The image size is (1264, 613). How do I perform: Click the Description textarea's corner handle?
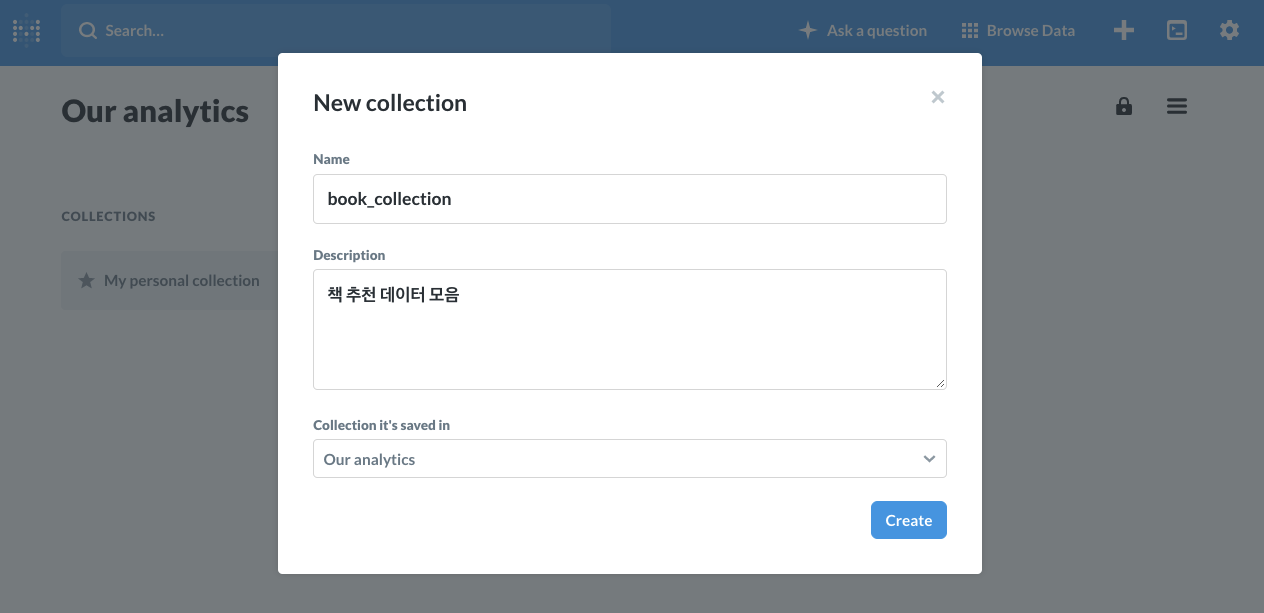[x=940, y=383]
